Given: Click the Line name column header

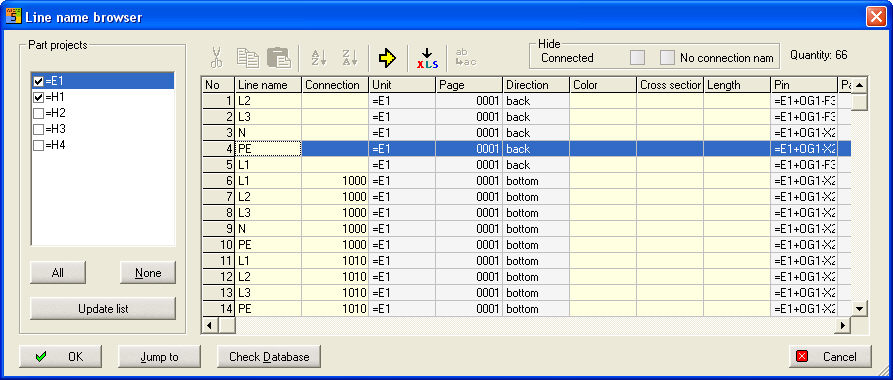Looking at the screenshot, I should point(268,85).
